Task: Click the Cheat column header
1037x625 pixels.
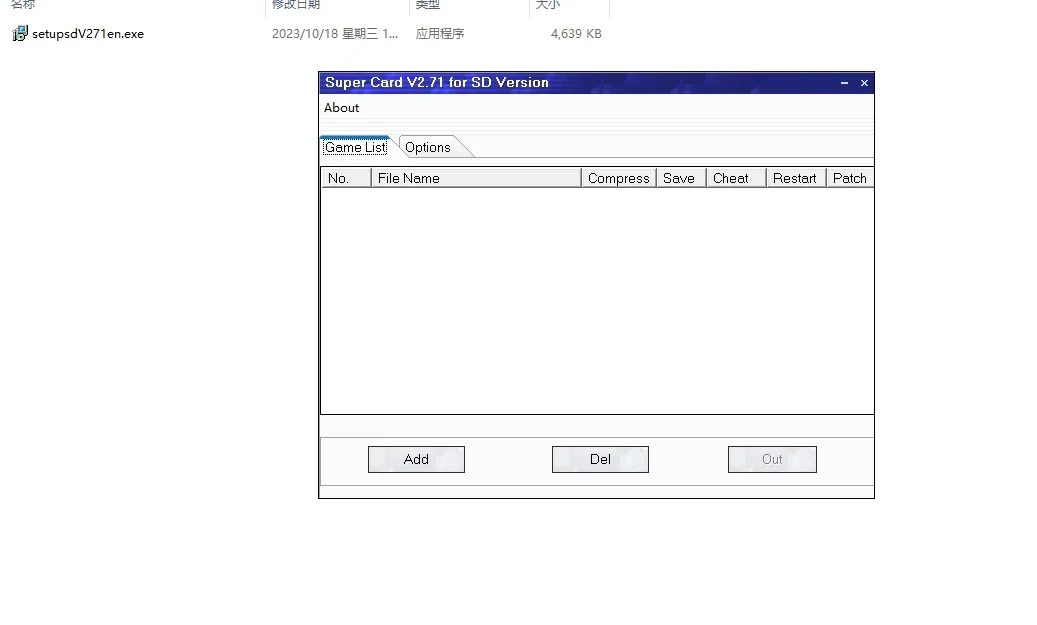Action: tap(736, 178)
